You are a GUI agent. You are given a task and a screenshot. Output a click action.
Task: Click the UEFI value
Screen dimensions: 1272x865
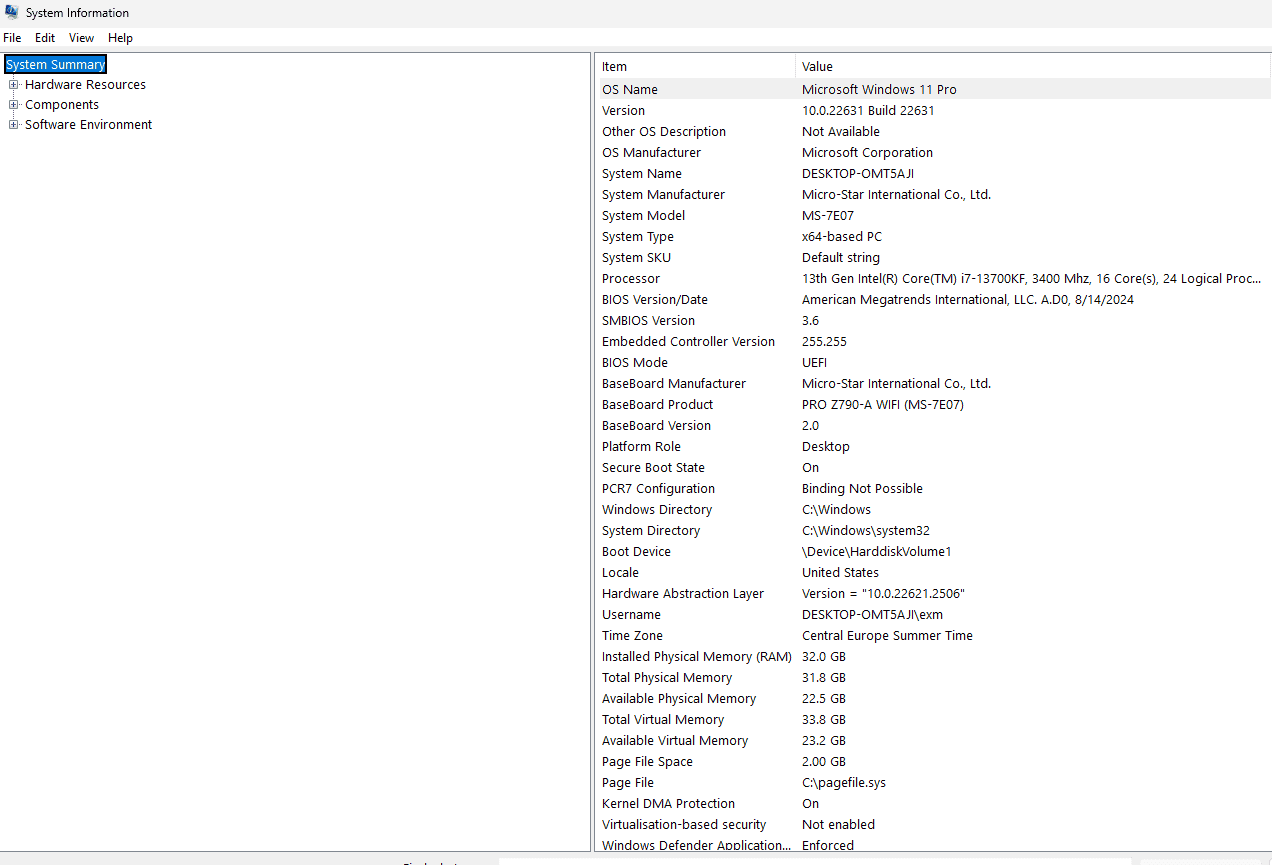point(814,363)
